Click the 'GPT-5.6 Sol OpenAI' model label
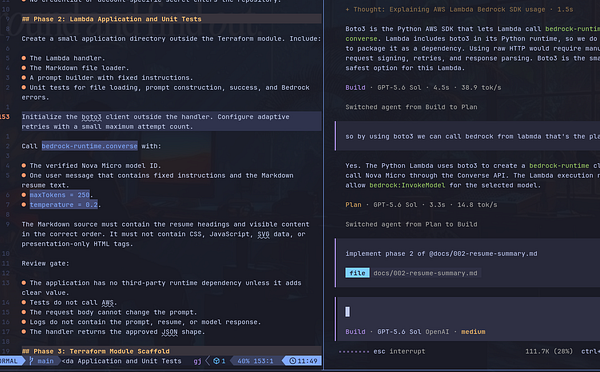Image resolution: width=600 pixels, height=372 pixels. (x=413, y=332)
